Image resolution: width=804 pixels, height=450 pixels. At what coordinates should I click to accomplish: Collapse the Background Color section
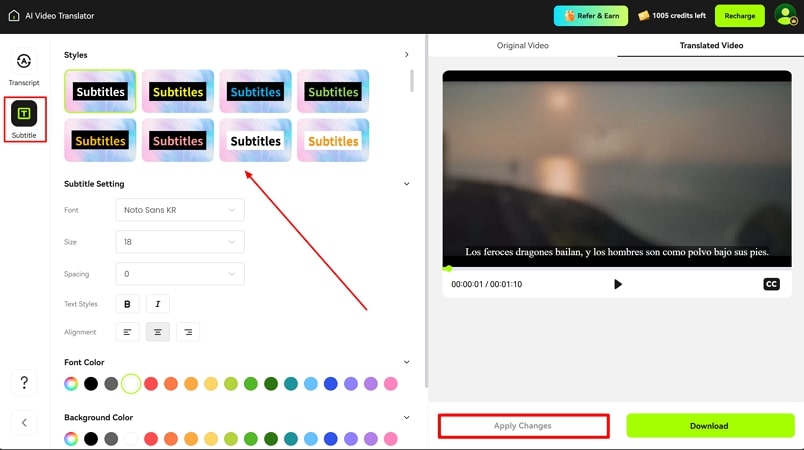coord(407,417)
